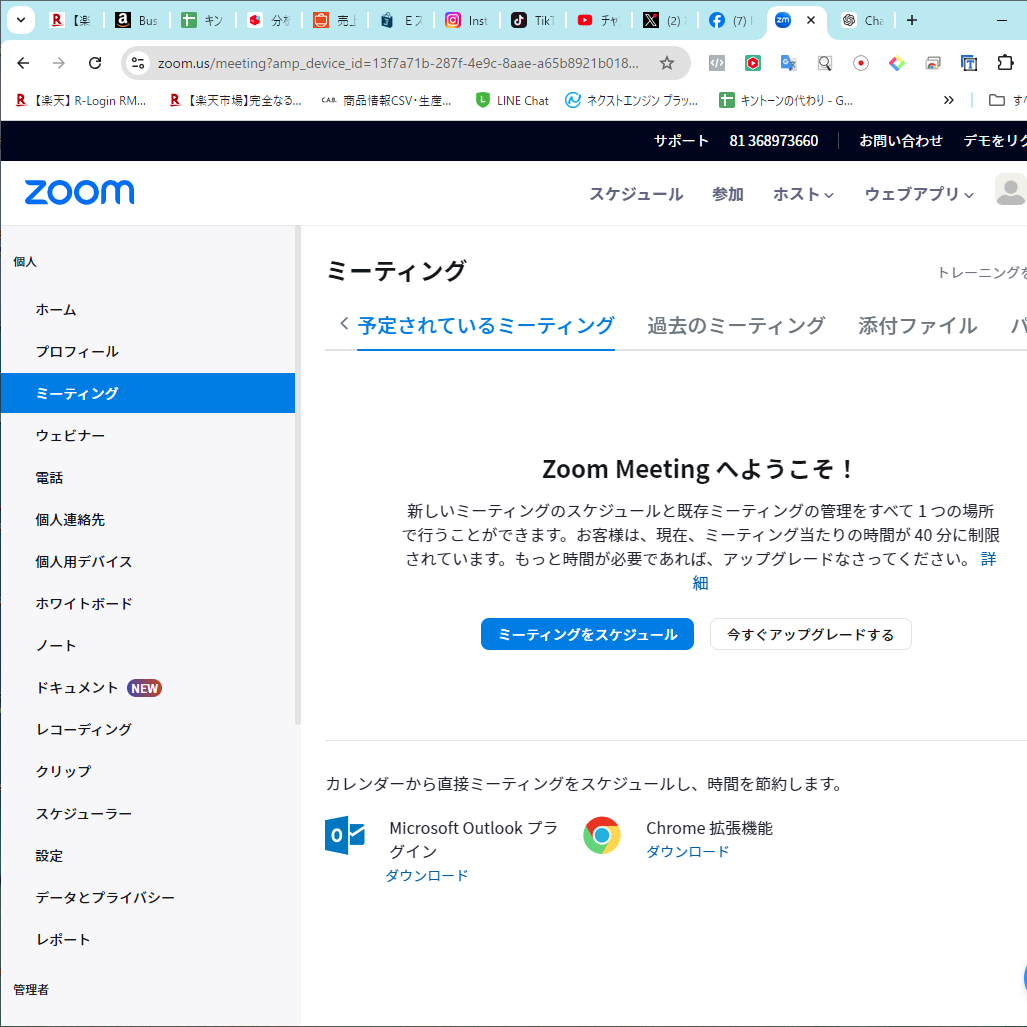This screenshot has height=1027, width=1027.
Task: Select the 予定されているミーティング tab
Action: (x=486, y=326)
